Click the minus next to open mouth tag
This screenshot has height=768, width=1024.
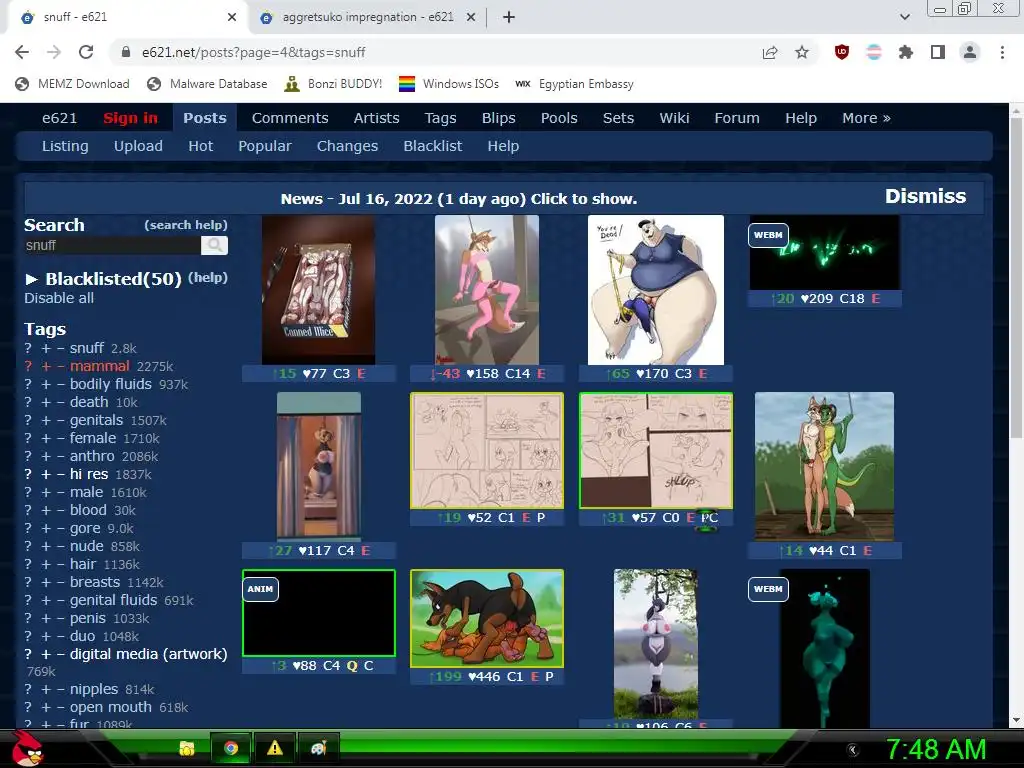tap(60, 707)
